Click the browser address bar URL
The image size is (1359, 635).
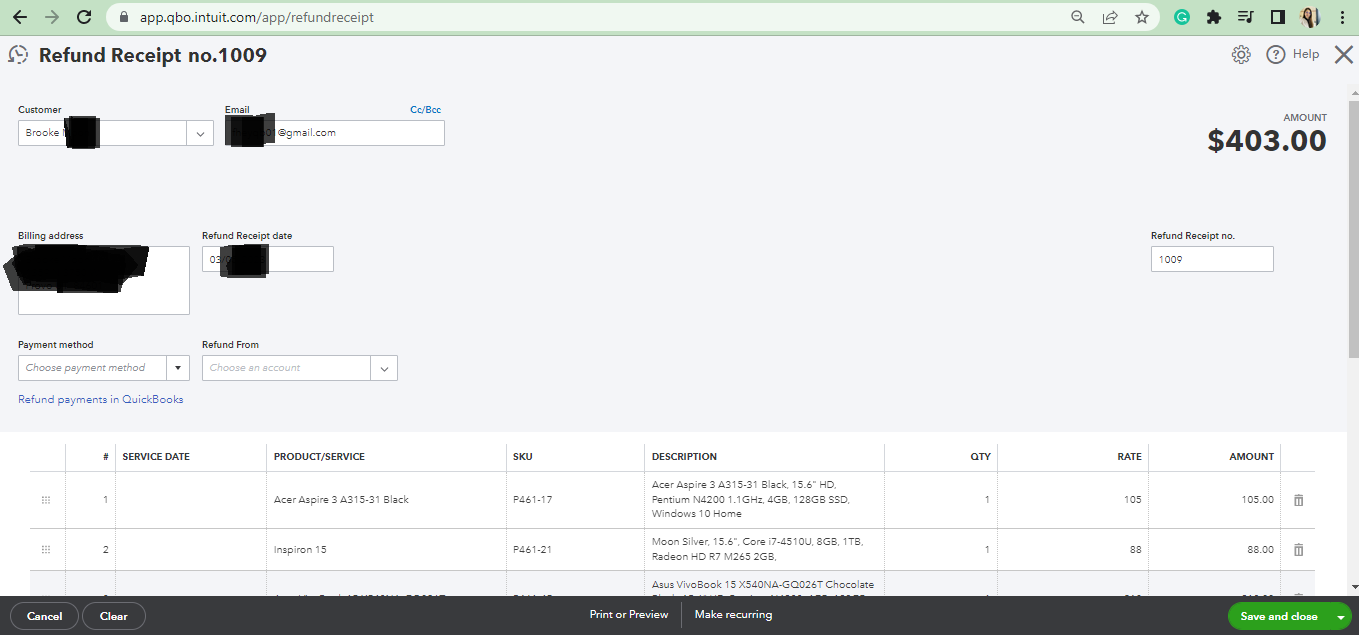click(x=257, y=17)
